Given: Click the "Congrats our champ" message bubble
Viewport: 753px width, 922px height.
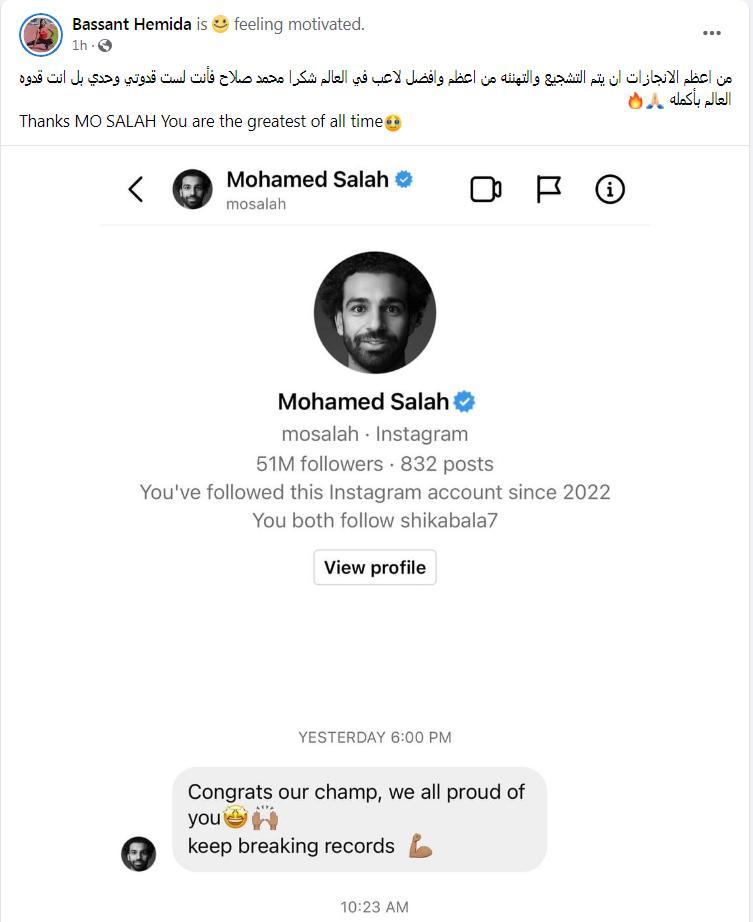Looking at the screenshot, I should pyautogui.click(x=359, y=818).
